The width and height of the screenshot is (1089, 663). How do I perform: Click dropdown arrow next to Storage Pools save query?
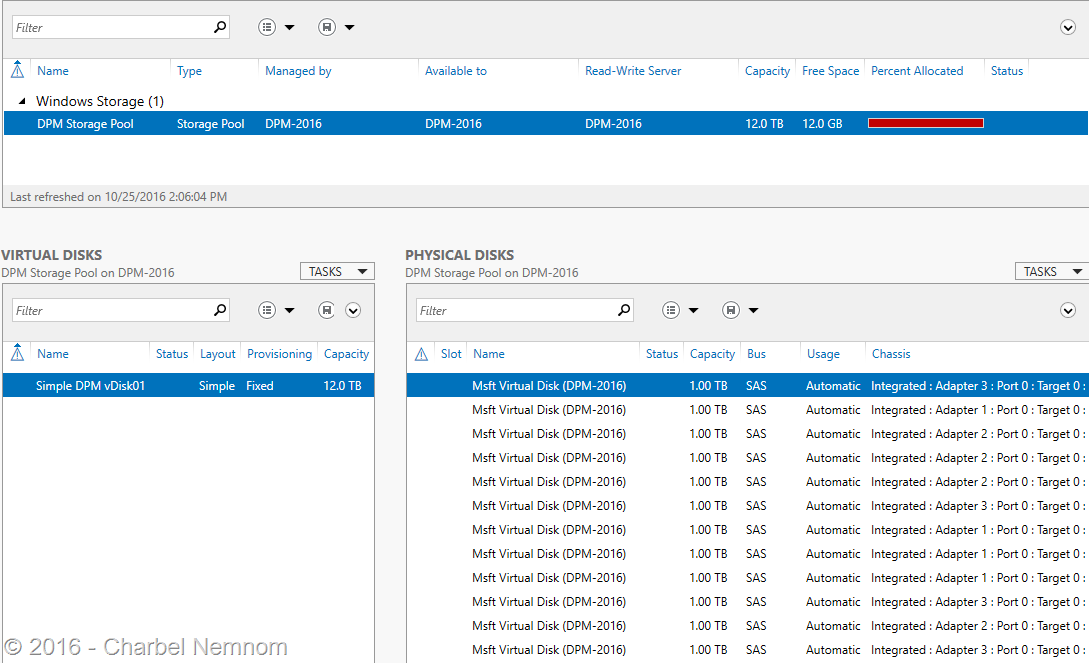tap(349, 28)
